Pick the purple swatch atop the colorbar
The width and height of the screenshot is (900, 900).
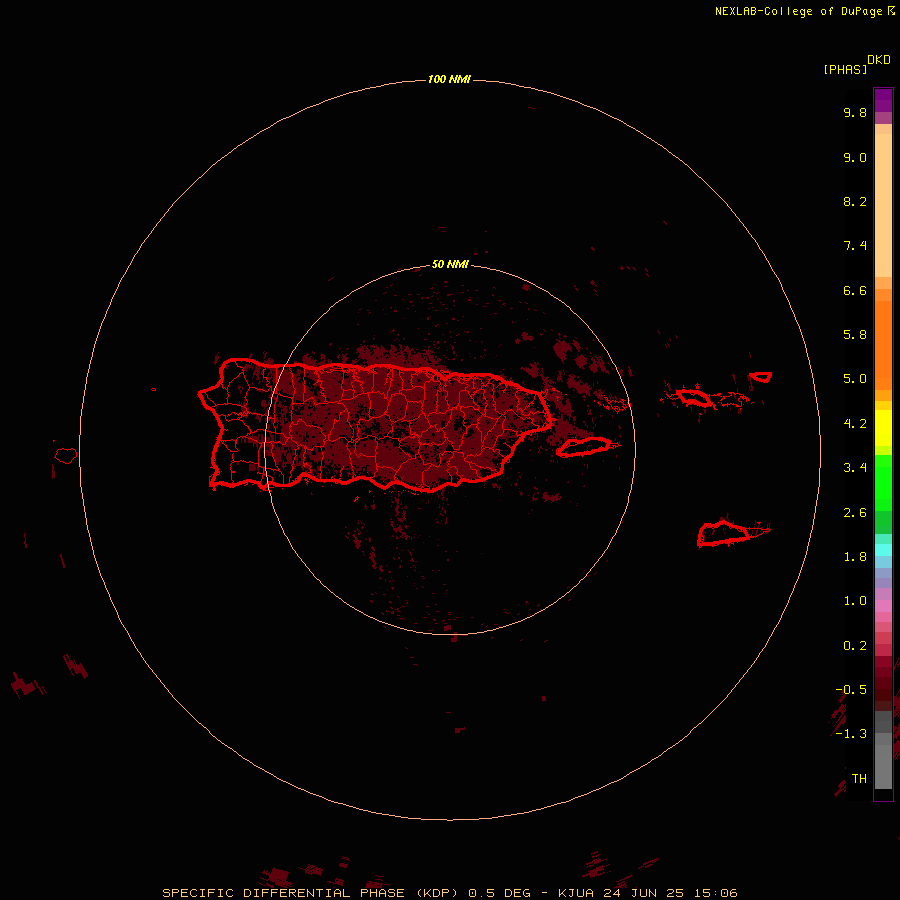coord(883,100)
